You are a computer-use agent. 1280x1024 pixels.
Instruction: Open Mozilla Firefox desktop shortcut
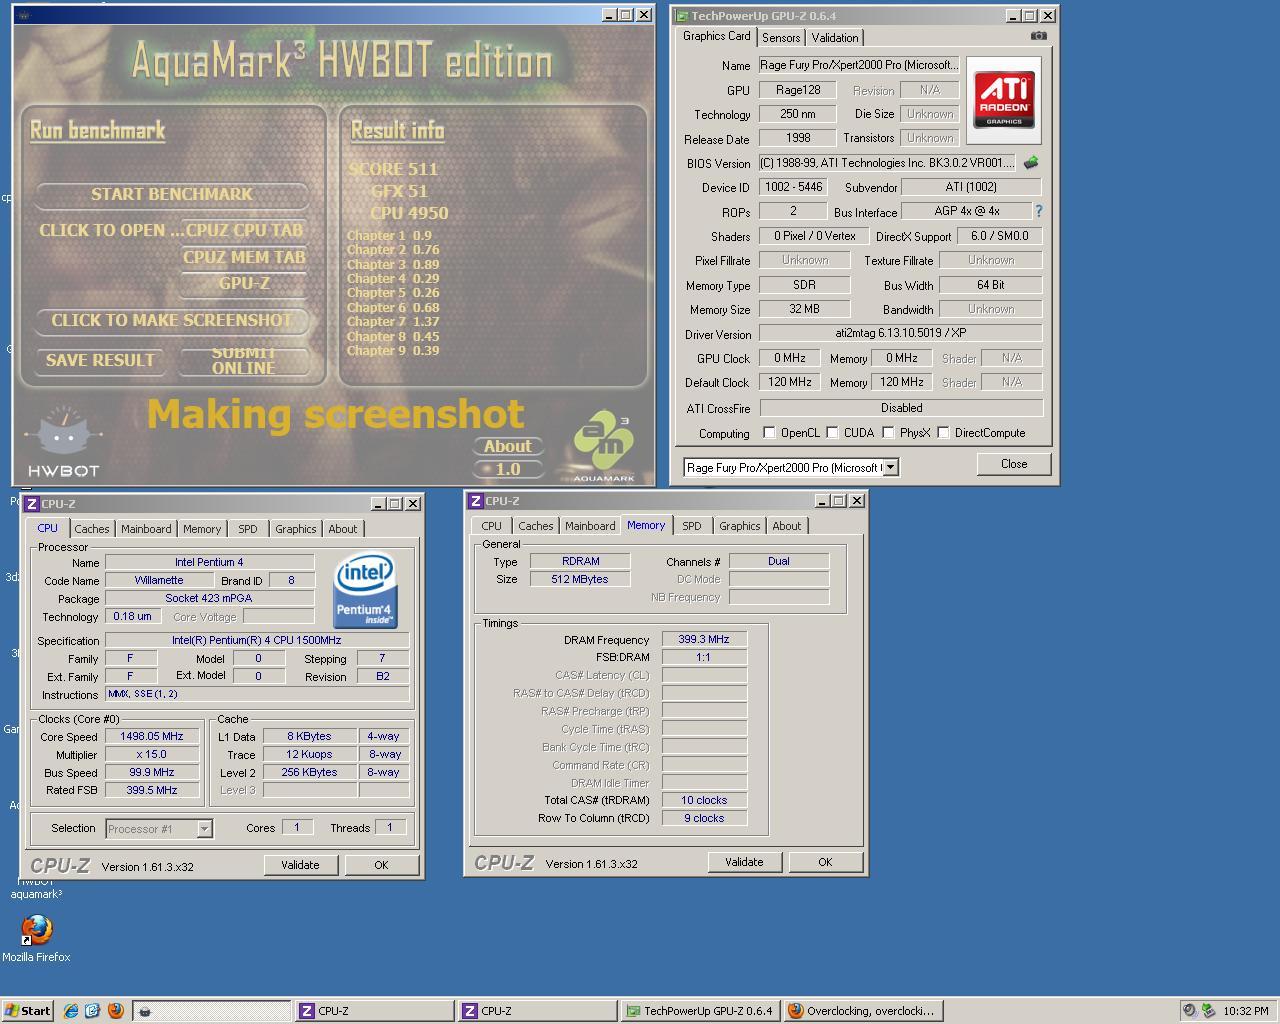pyautogui.click(x=36, y=938)
